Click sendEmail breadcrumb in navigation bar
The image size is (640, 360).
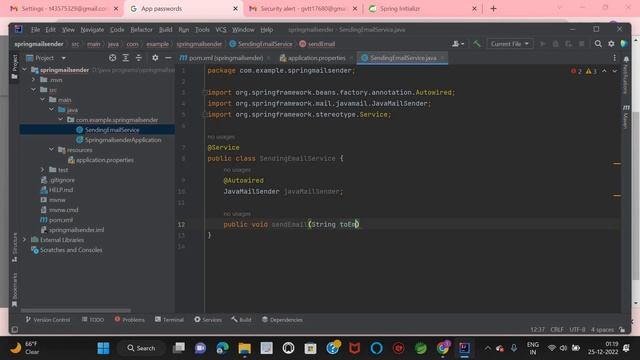(x=317, y=44)
